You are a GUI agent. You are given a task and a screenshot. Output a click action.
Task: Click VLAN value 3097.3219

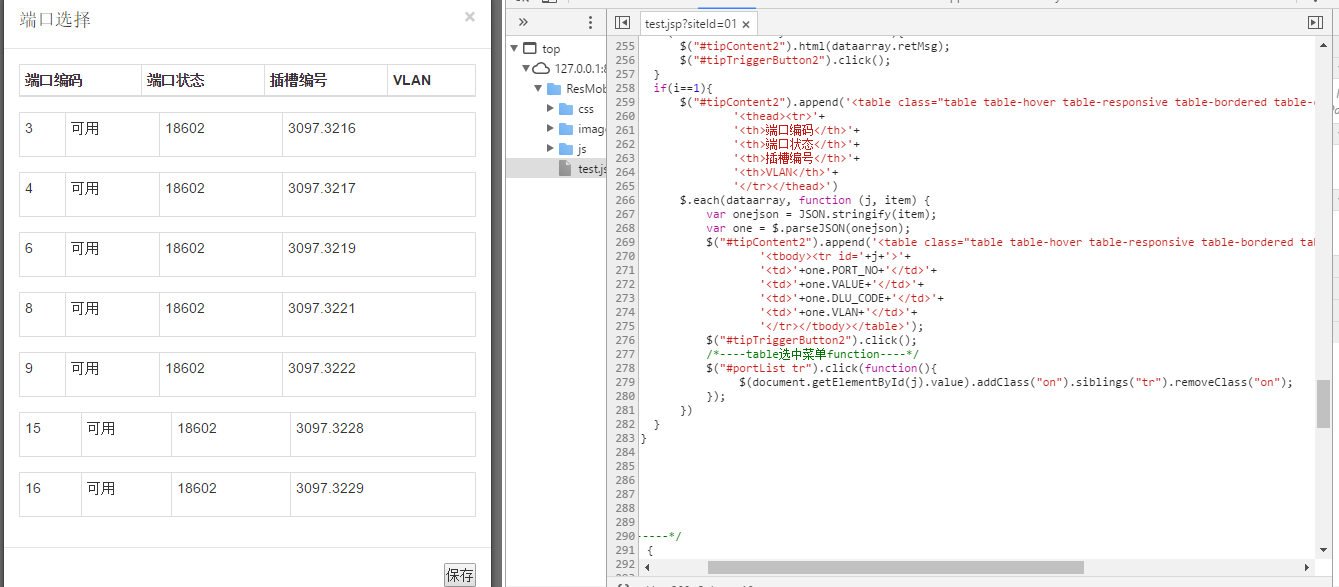pos(322,248)
